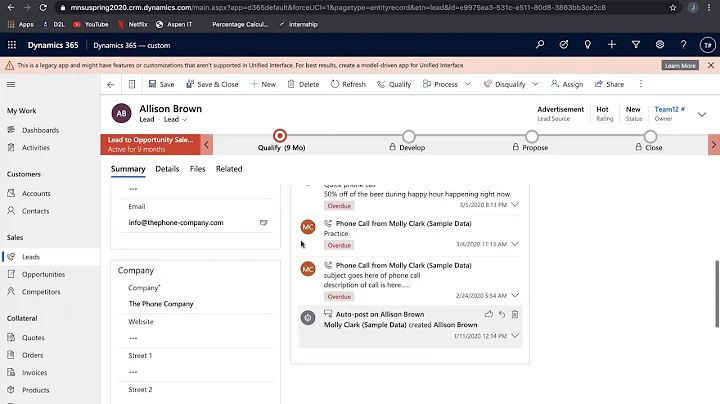The image size is (720, 404).
Task: Click the email send icon beside address
Action: [264, 223]
